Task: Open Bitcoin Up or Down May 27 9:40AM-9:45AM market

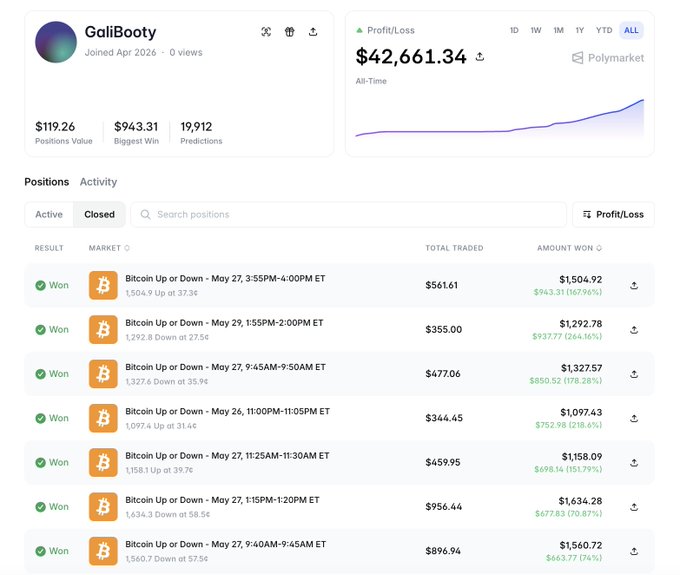Action: (226, 544)
